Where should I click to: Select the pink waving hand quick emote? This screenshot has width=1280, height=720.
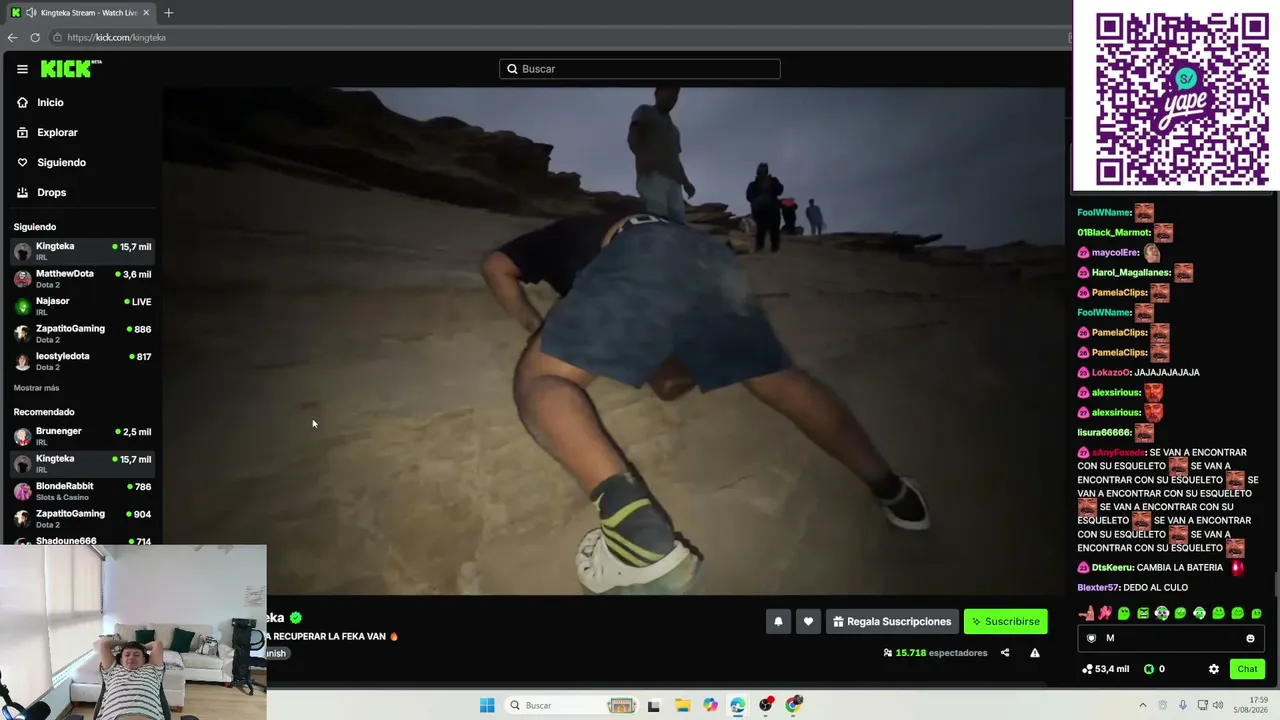pyautogui.click(x=1105, y=613)
